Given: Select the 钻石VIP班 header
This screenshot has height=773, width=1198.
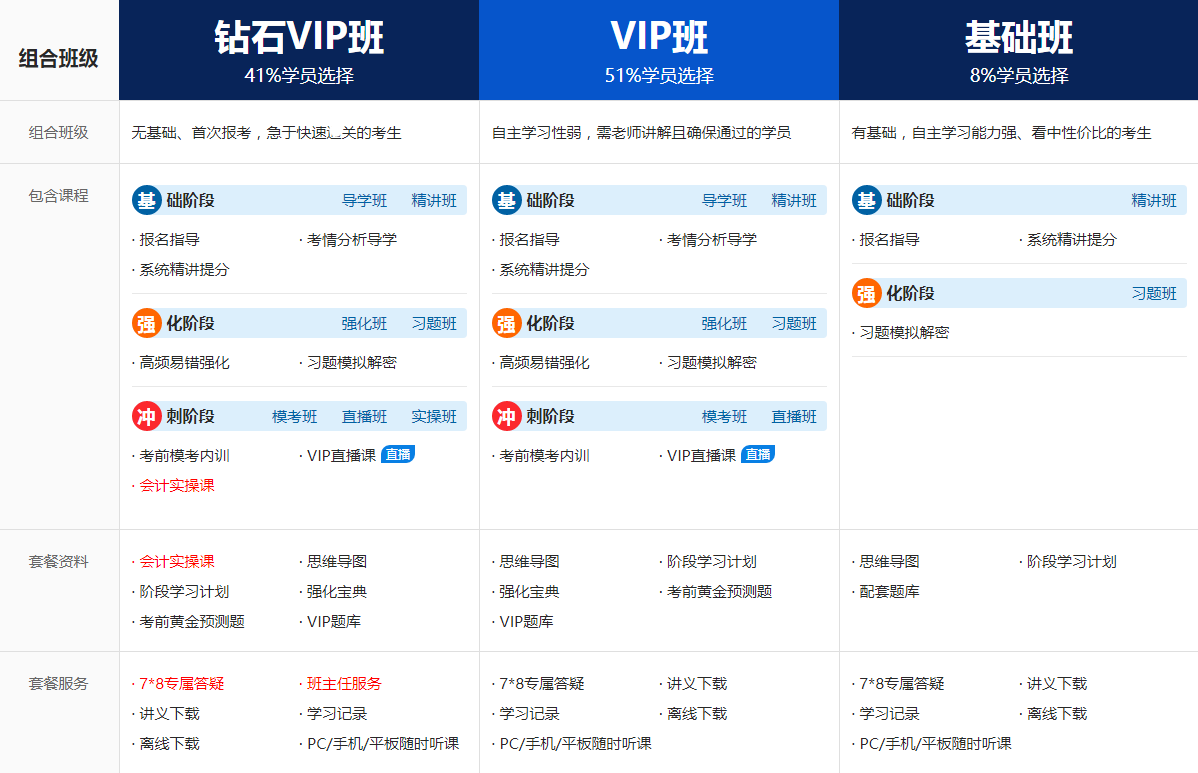Looking at the screenshot, I should [299, 50].
